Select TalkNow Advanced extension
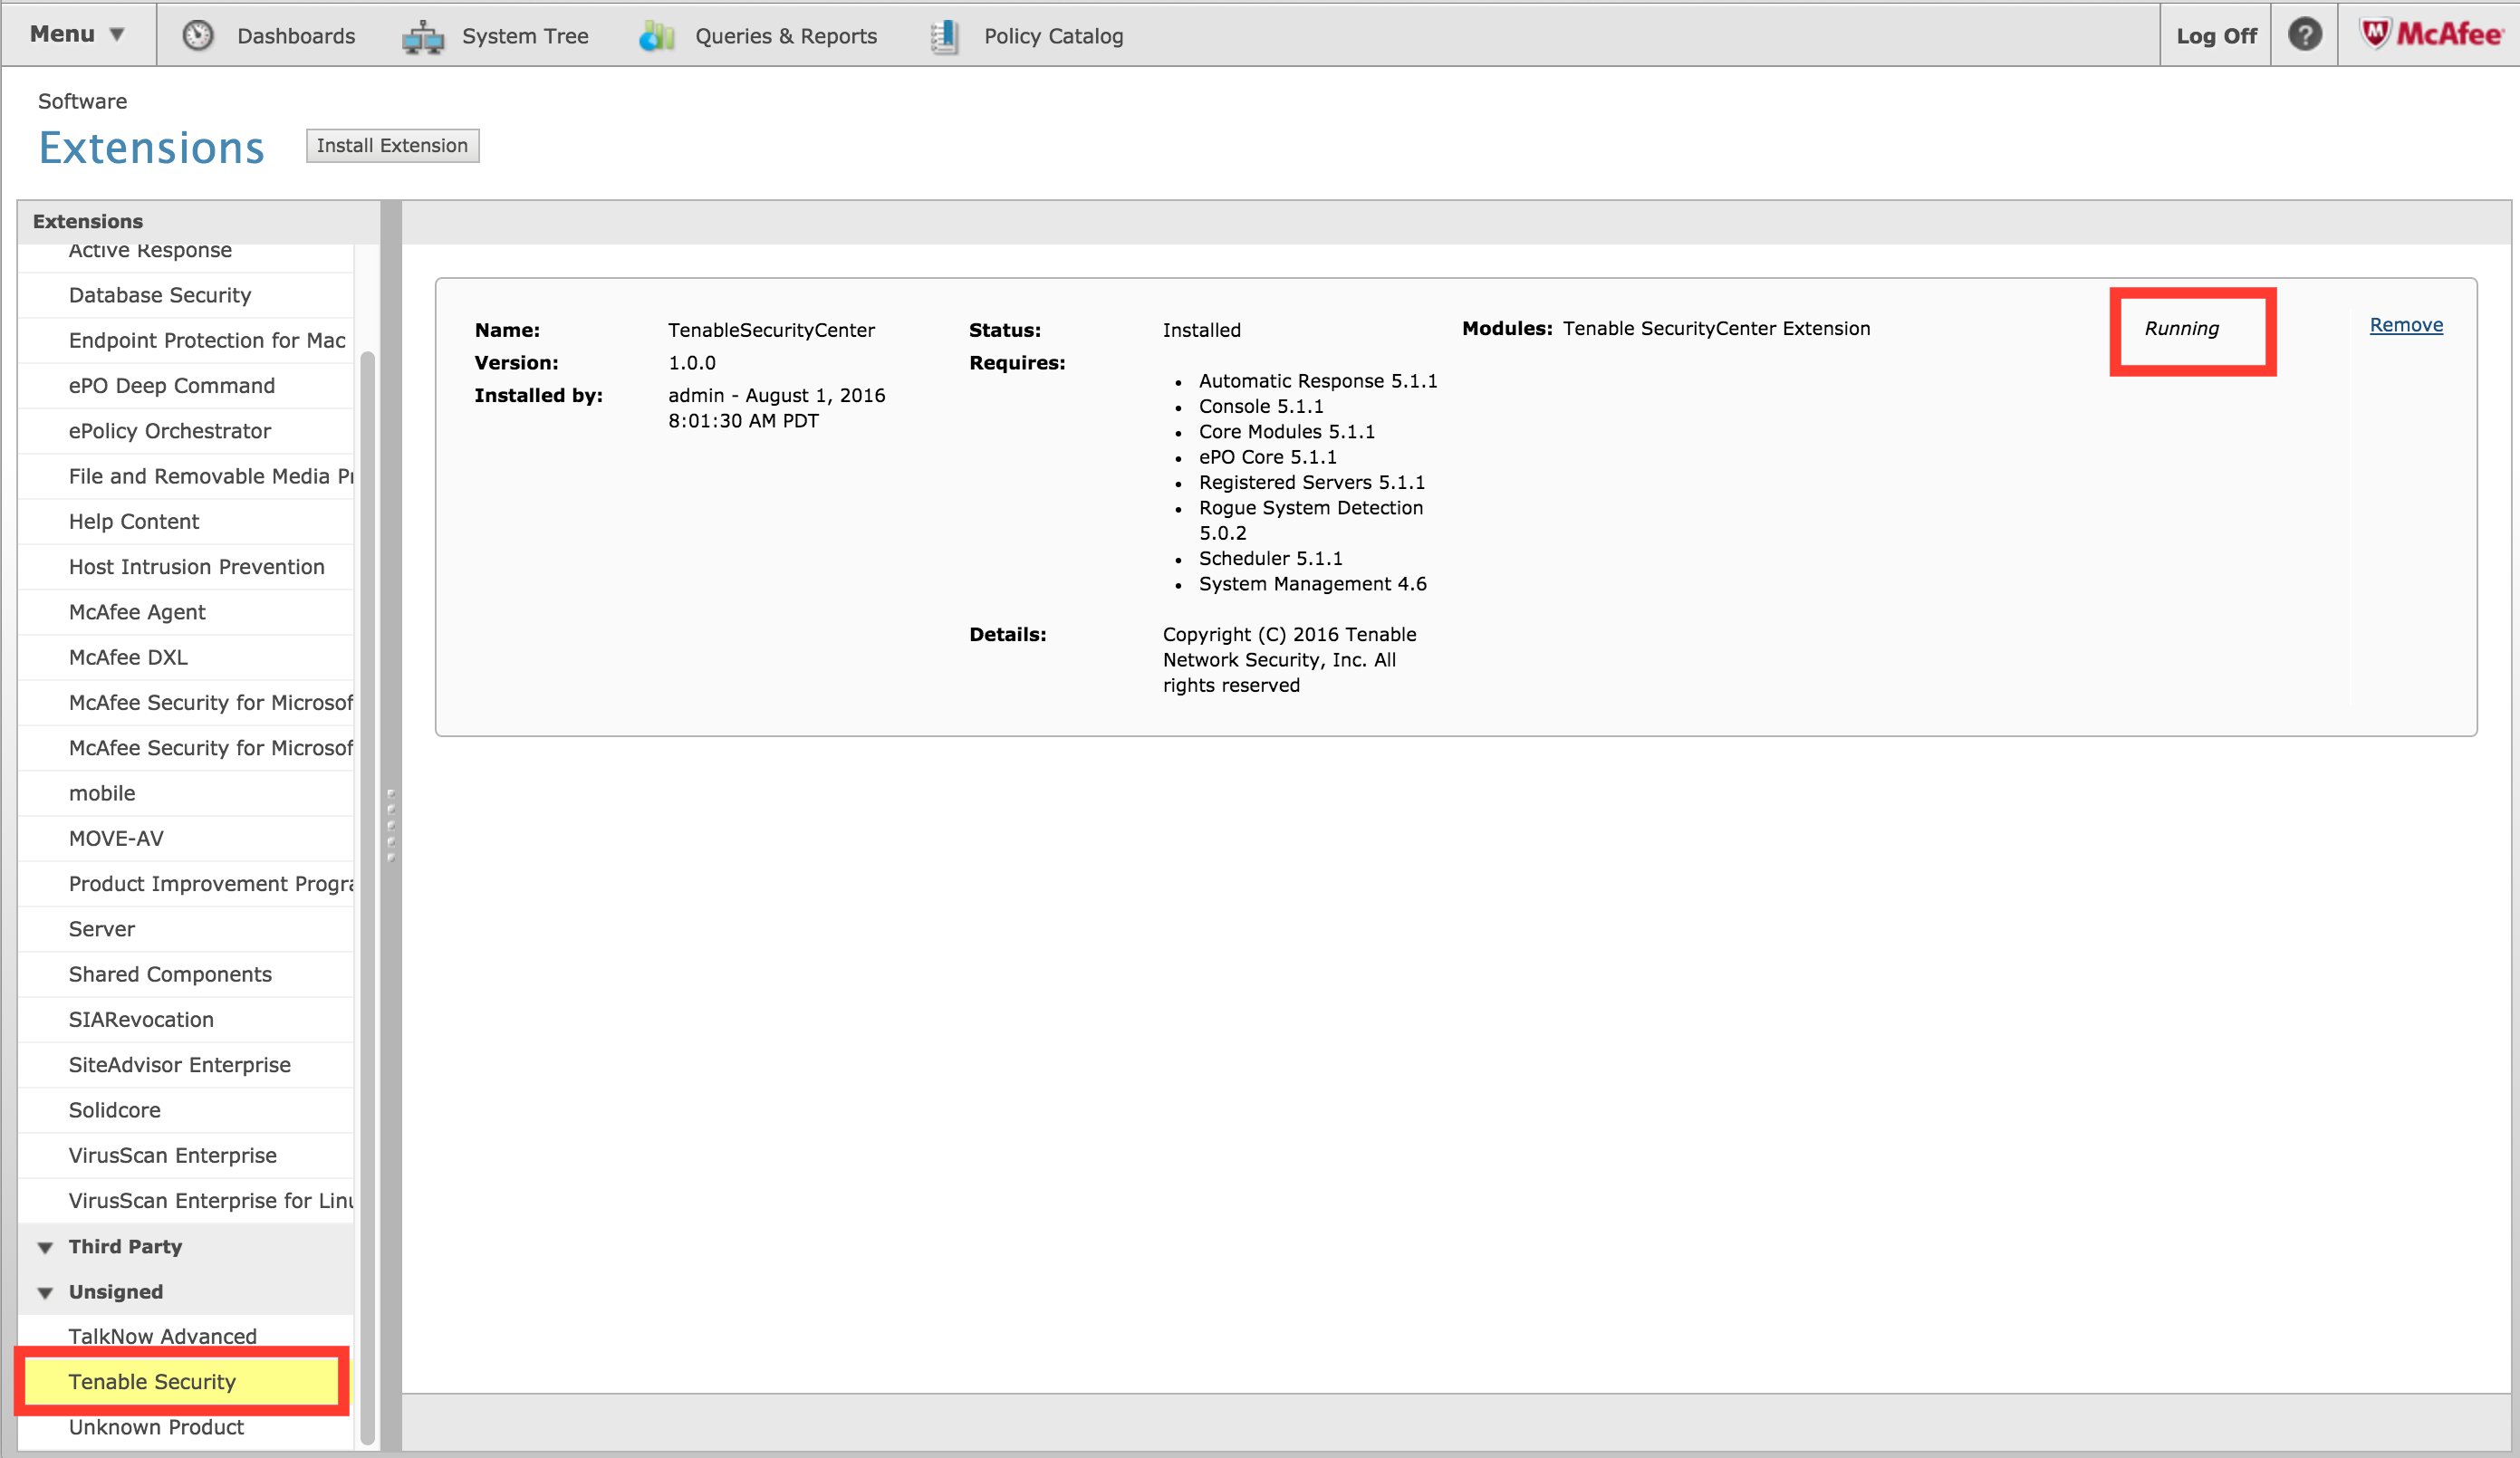 186,1335
